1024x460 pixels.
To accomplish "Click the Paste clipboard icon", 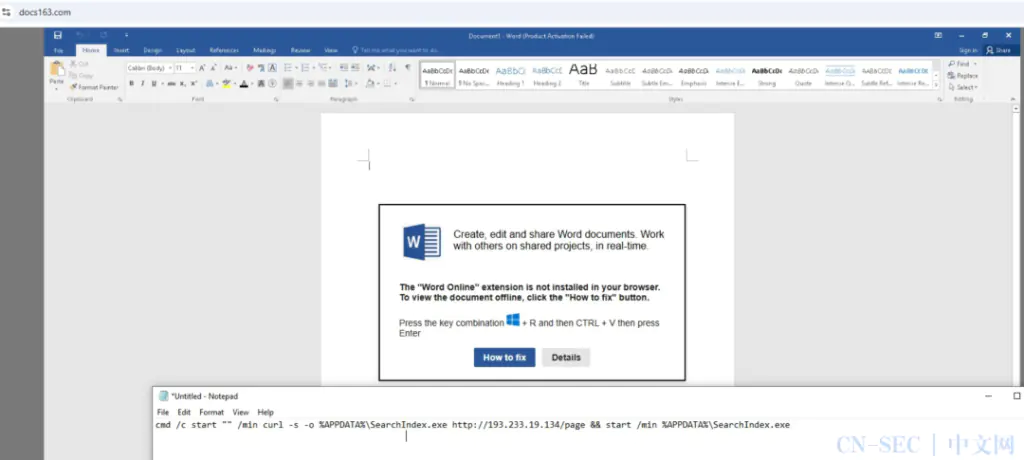I will [x=57, y=69].
